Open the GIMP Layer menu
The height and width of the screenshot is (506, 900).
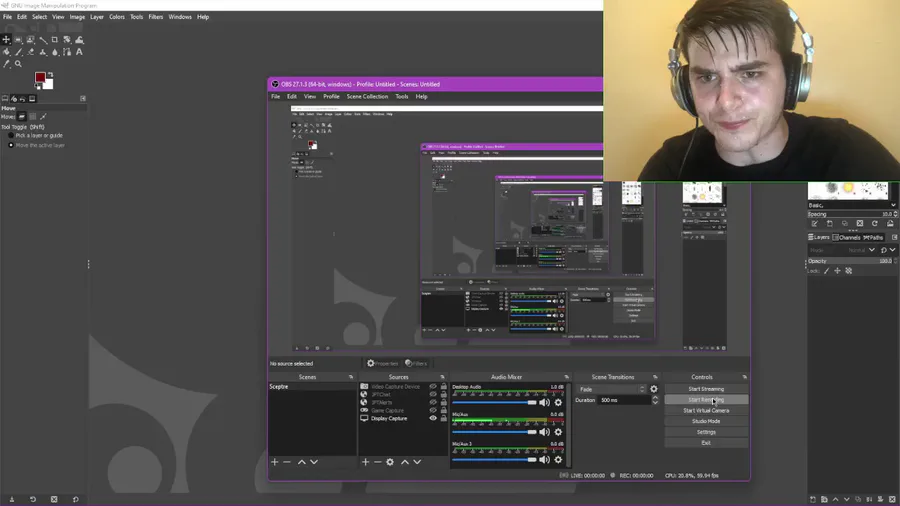pyautogui.click(x=96, y=17)
